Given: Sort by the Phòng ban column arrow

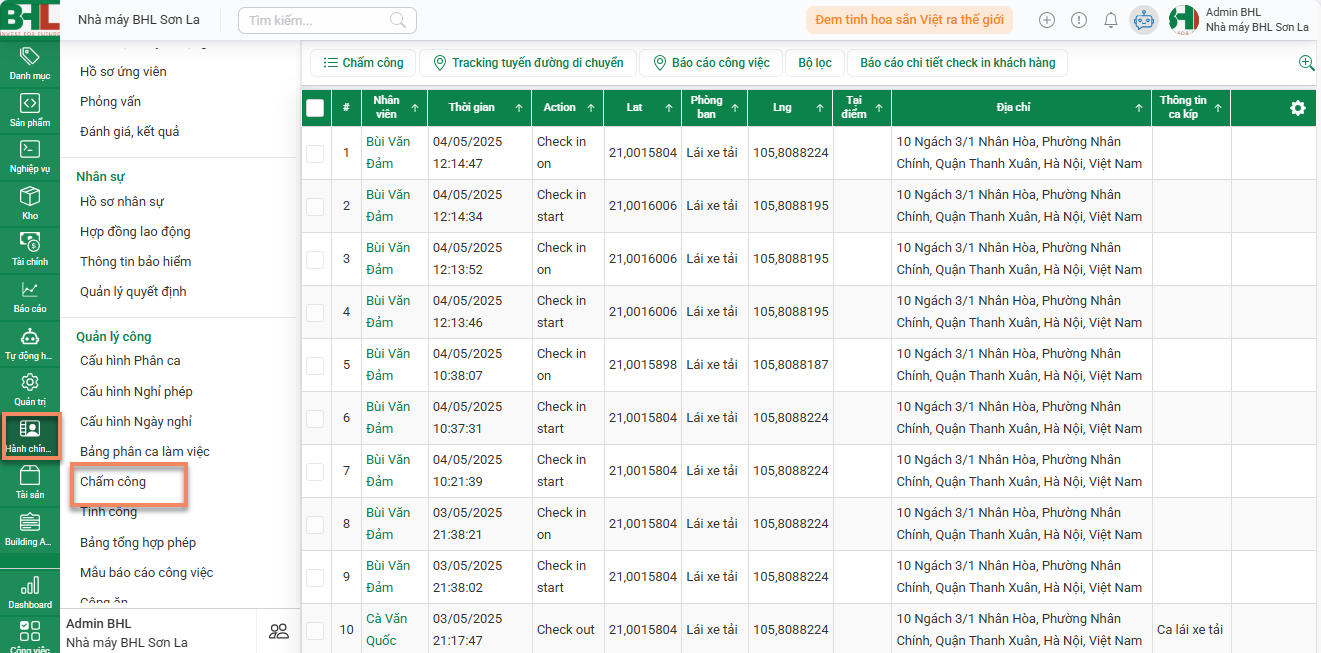Looking at the screenshot, I should [736, 108].
